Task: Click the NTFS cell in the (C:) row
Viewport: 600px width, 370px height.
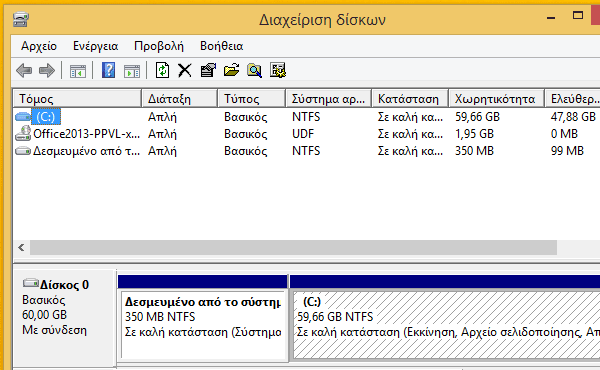Action: 306,117
